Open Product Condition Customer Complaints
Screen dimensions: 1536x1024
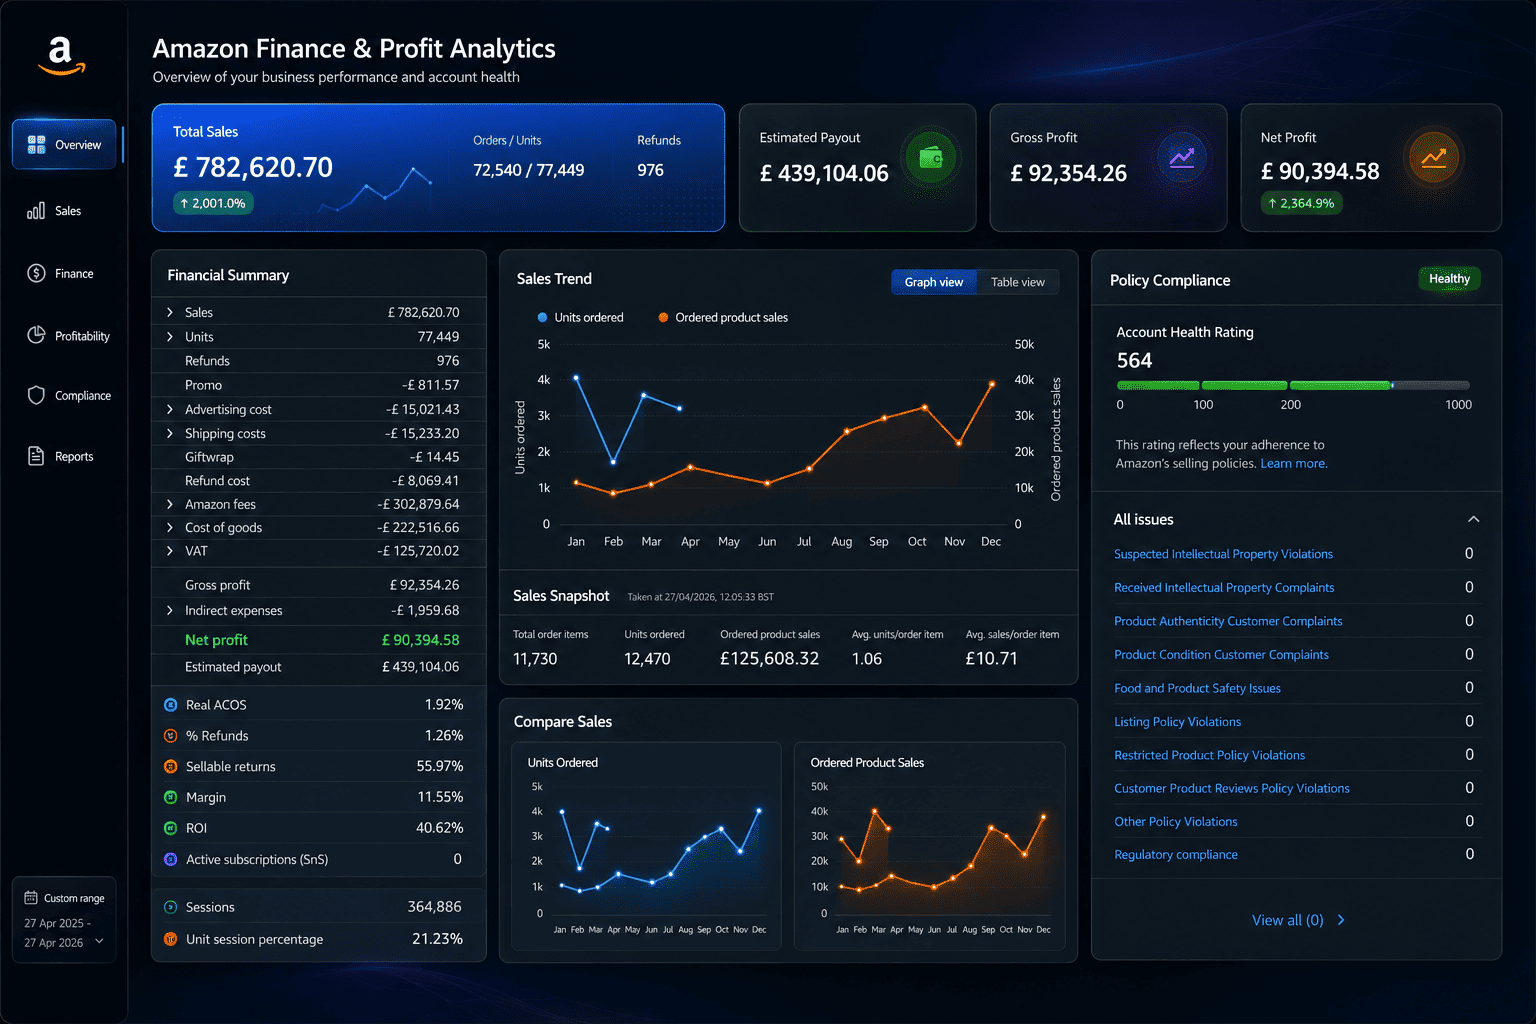[1221, 655]
